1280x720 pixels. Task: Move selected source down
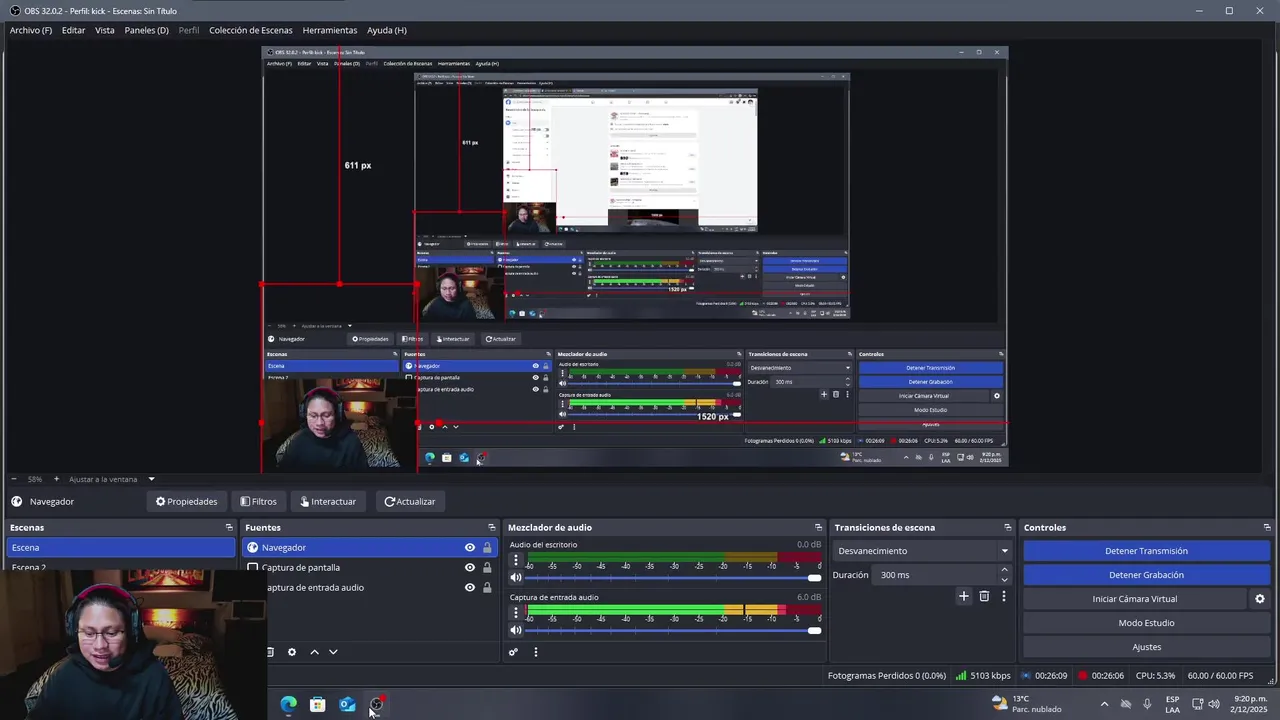[x=333, y=652]
